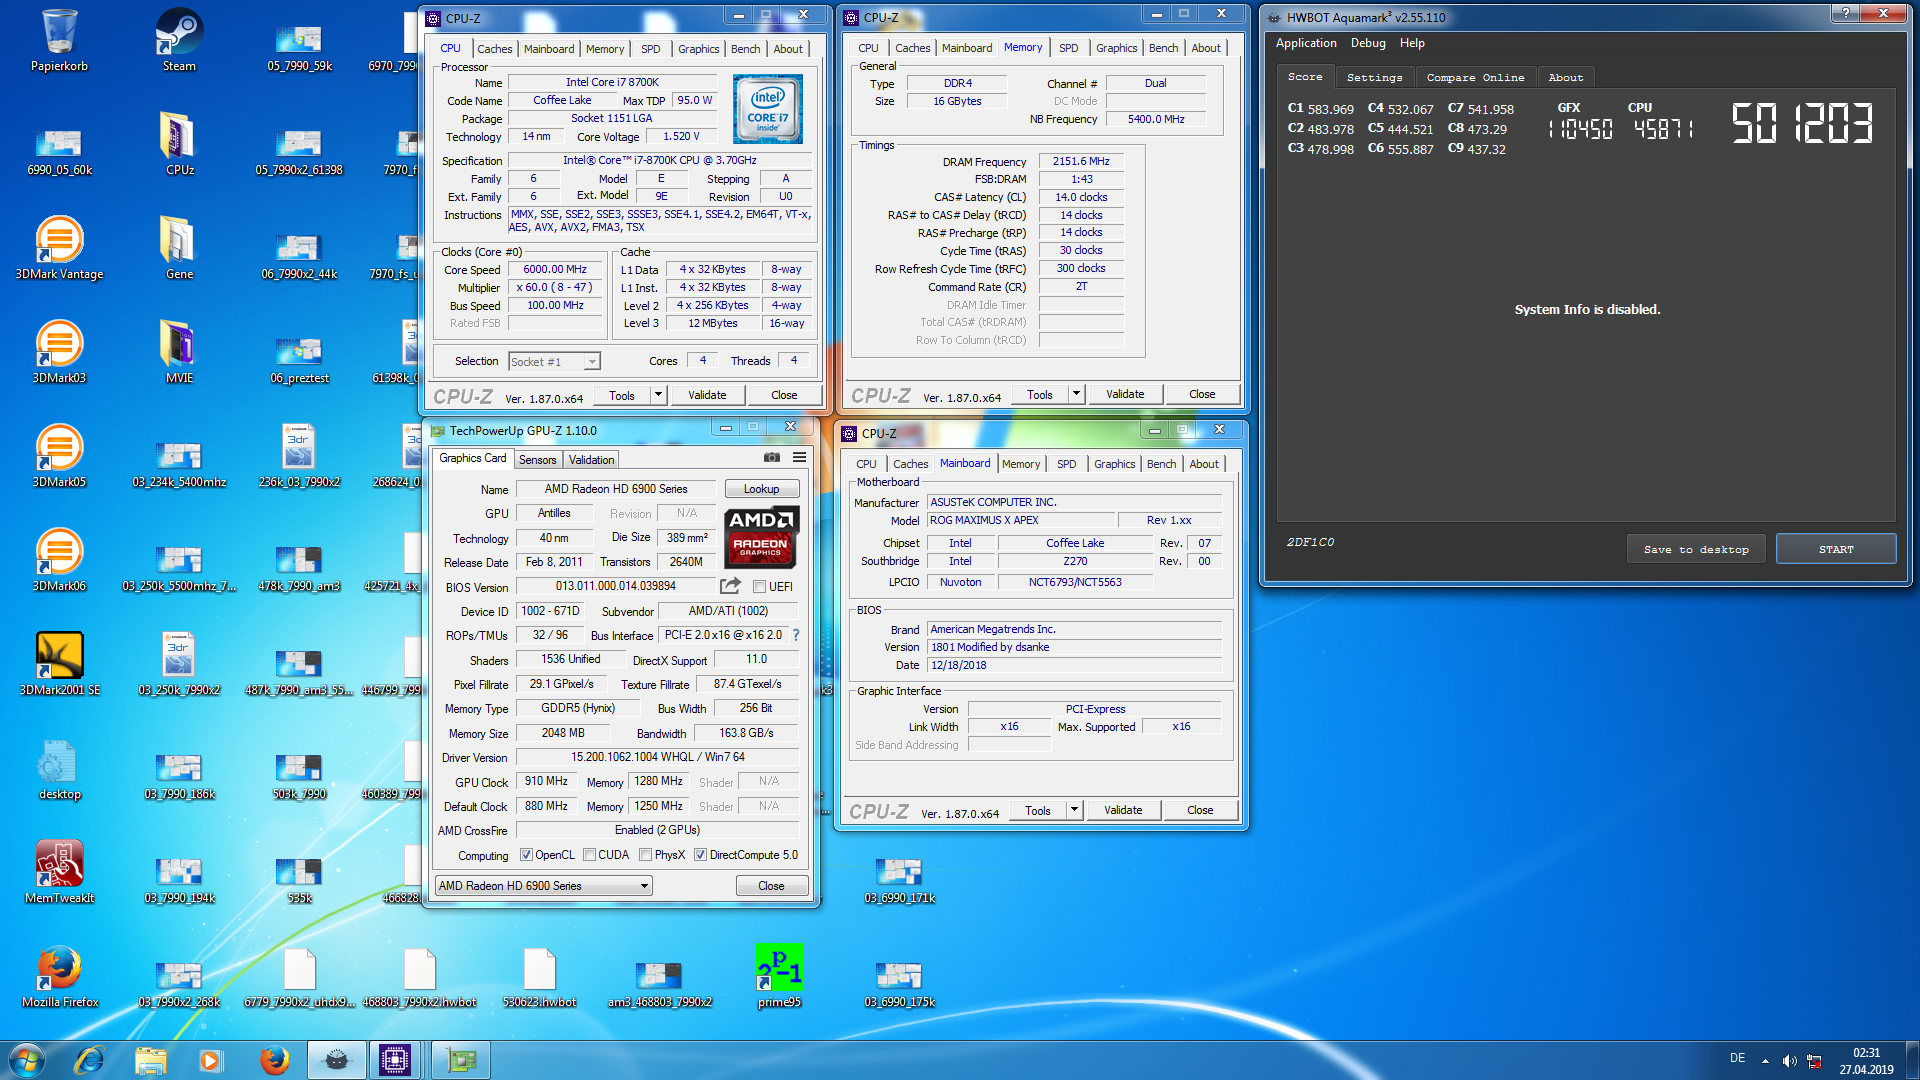The height and width of the screenshot is (1080, 1920).
Task: Click the Core Speed 6000.00 MHz field
Action: [x=555, y=269]
